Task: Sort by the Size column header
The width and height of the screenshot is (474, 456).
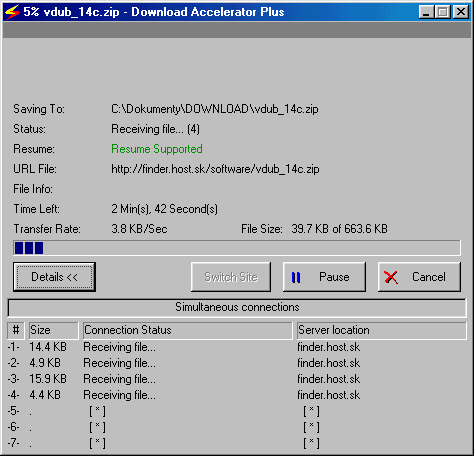Action: point(54,330)
